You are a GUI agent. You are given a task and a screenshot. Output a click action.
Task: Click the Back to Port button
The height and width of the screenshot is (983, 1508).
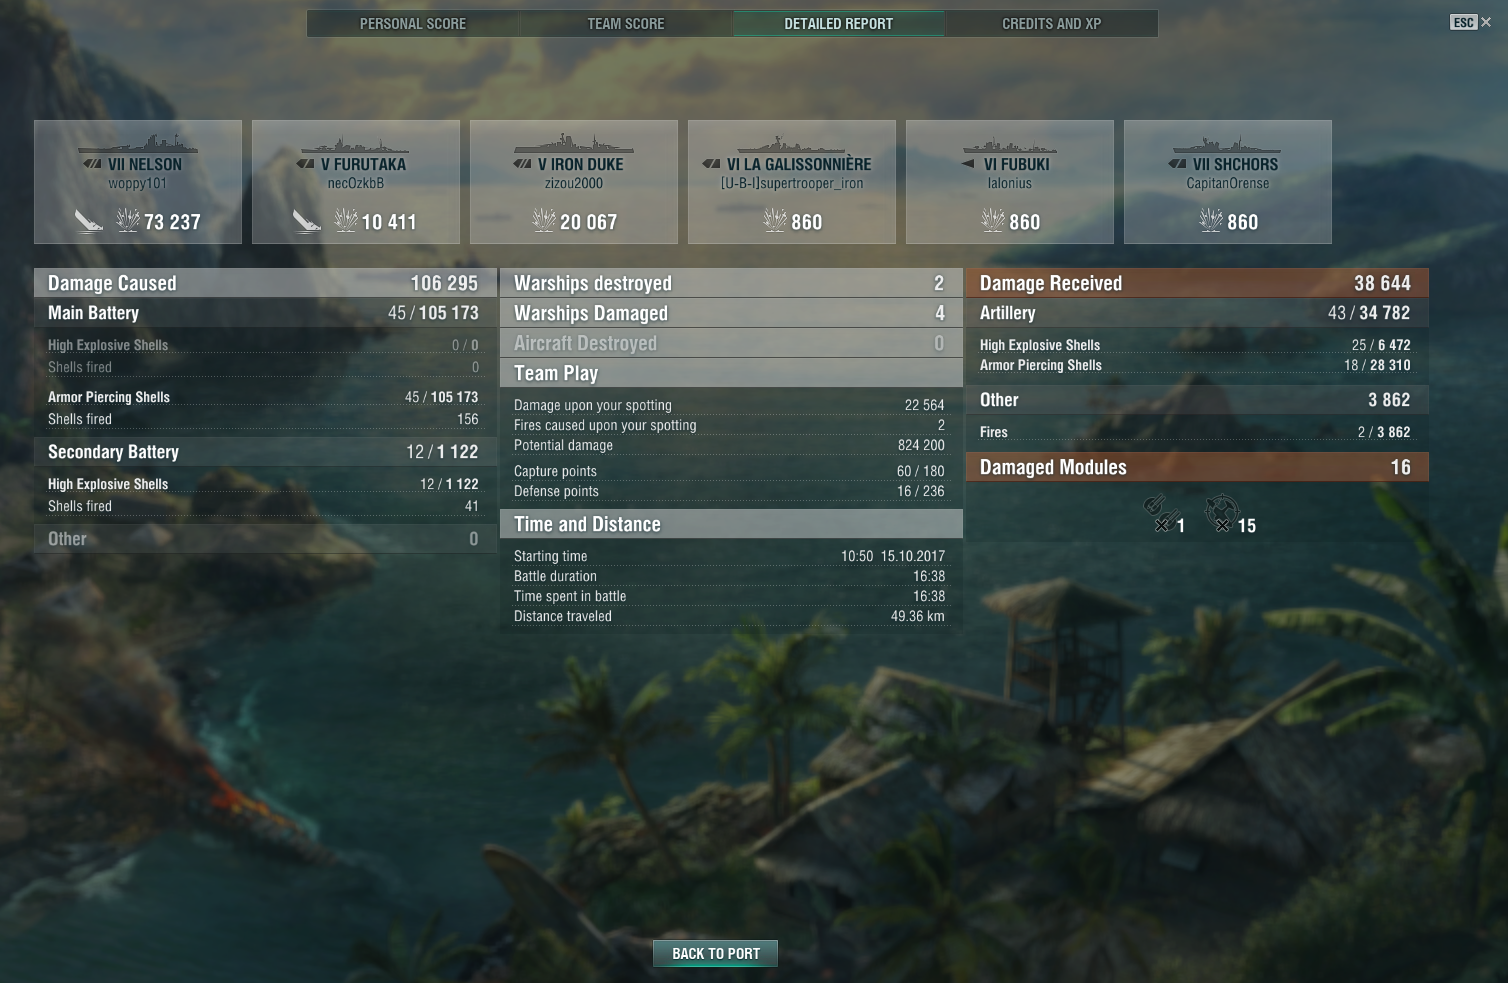[716, 954]
